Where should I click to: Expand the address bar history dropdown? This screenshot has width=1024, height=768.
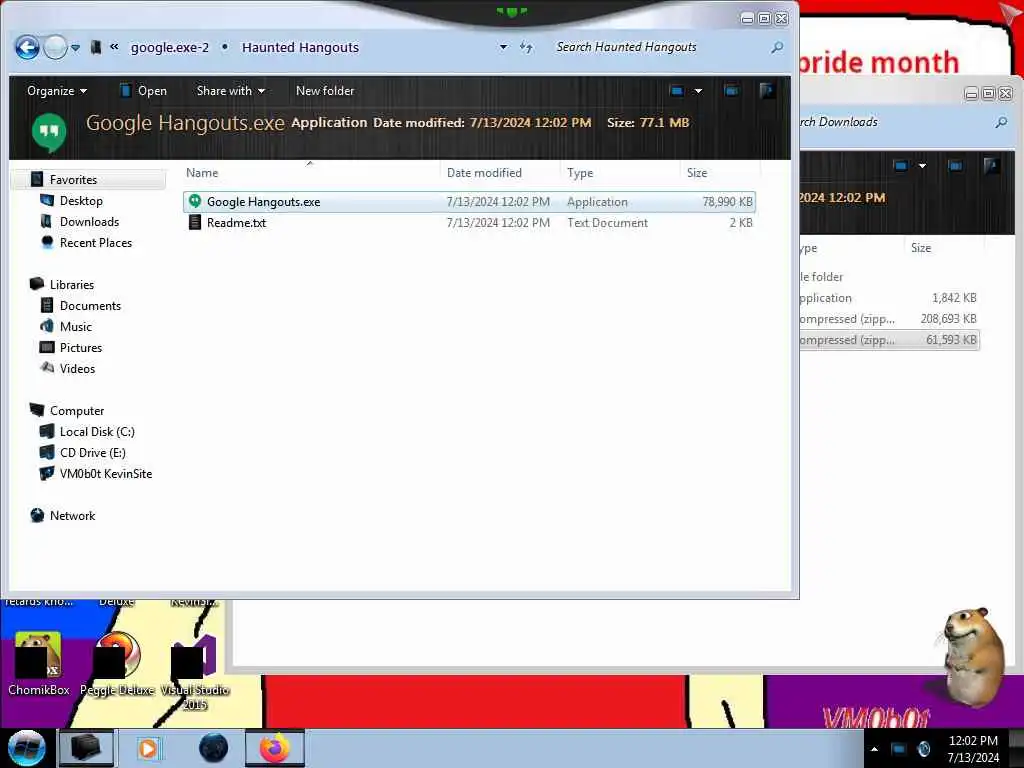(x=504, y=47)
